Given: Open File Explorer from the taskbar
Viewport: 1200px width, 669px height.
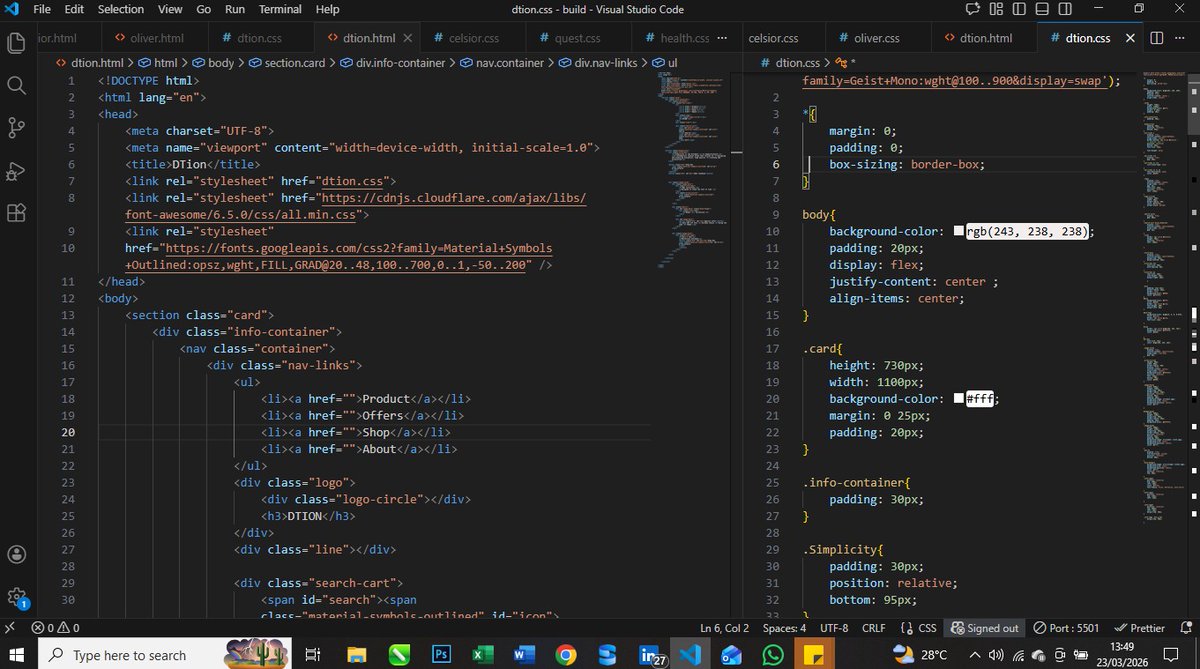Looking at the screenshot, I should click(x=357, y=655).
